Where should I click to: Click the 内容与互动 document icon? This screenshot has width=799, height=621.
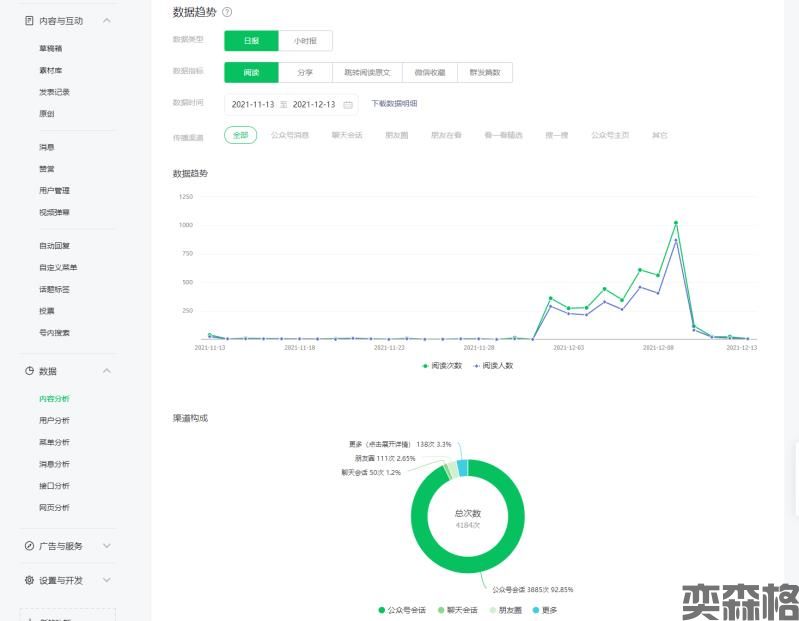pos(29,20)
